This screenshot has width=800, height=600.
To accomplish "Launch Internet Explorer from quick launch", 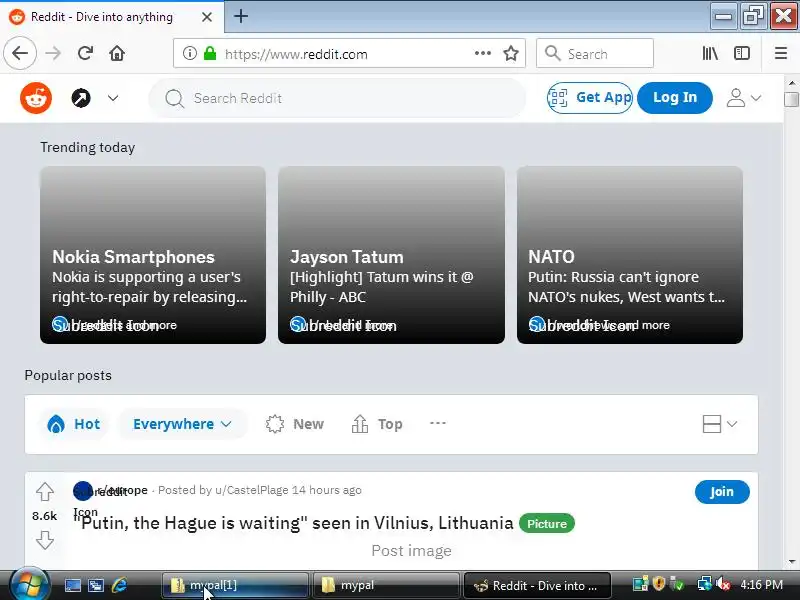I will pos(119,585).
